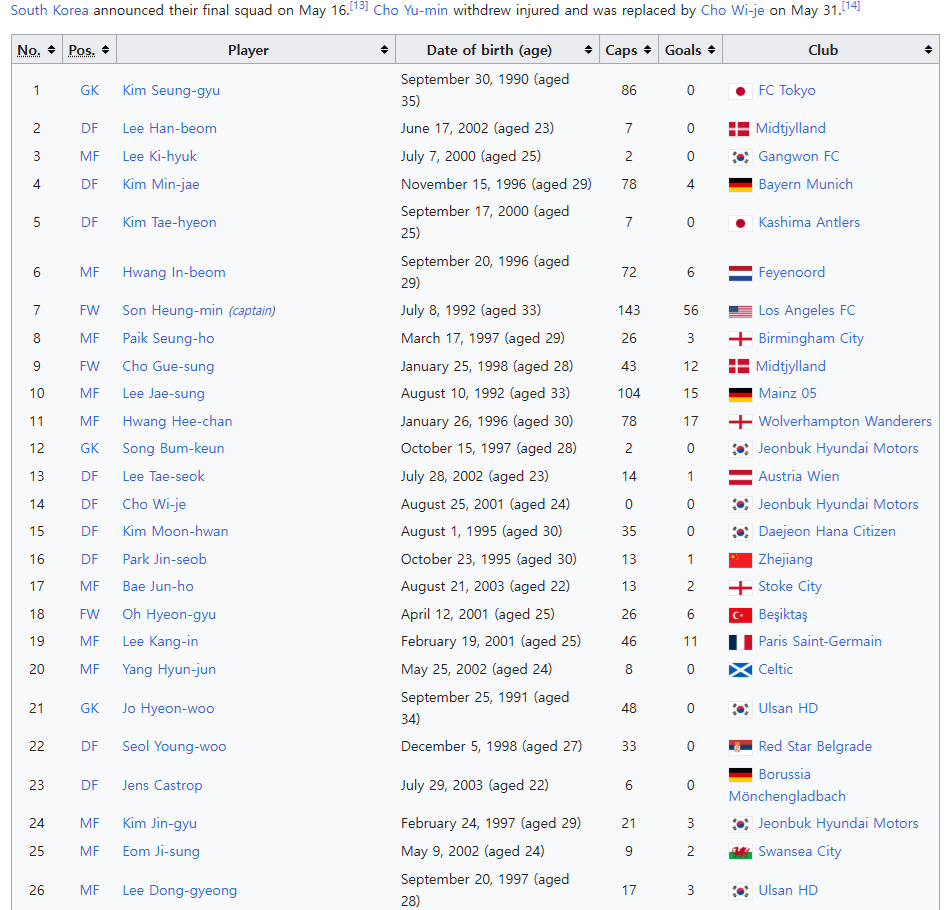The image size is (946, 910).
Task: Open Hwang In-beom player page
Action: (174, 272)
